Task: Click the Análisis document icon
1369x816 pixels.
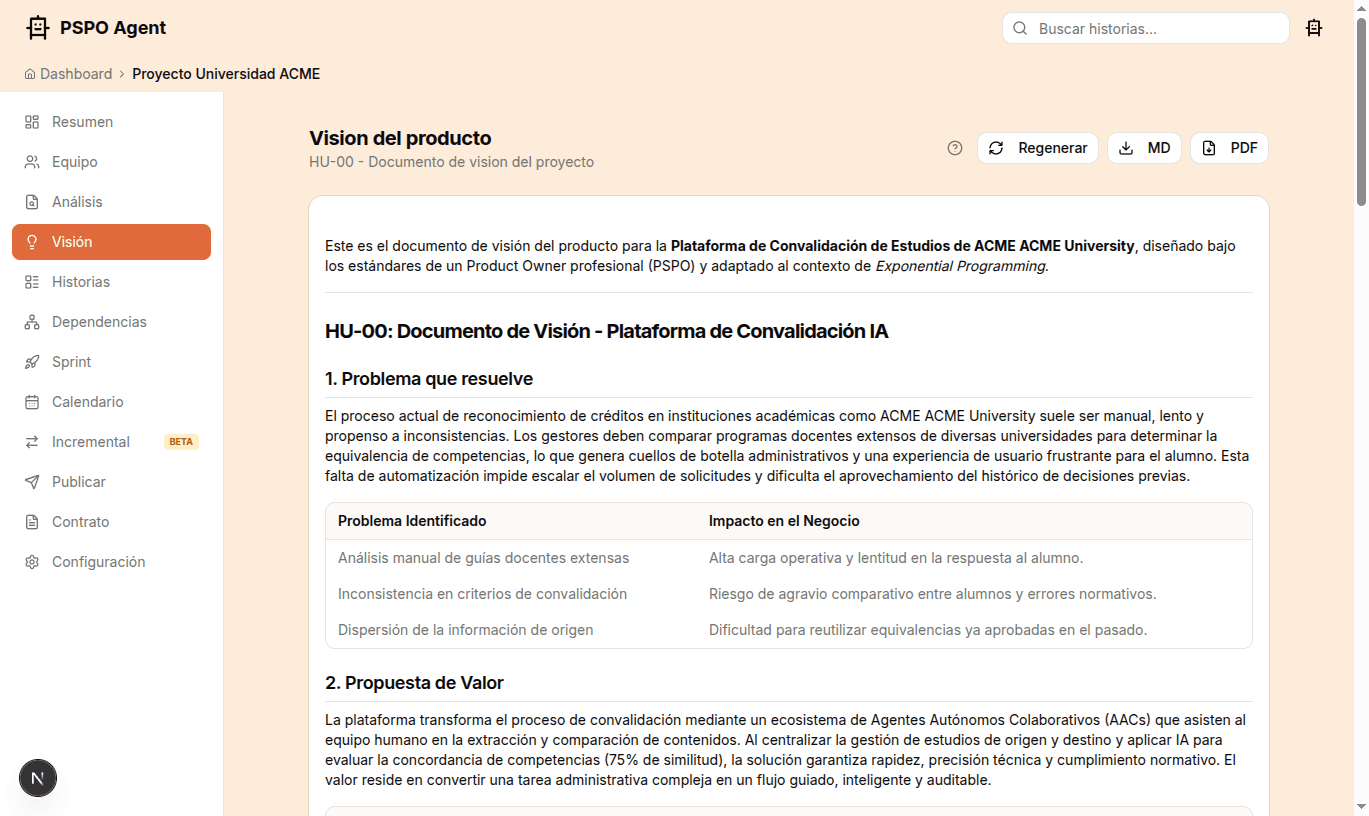Action: pyautogui.click(x=31, y=201)
